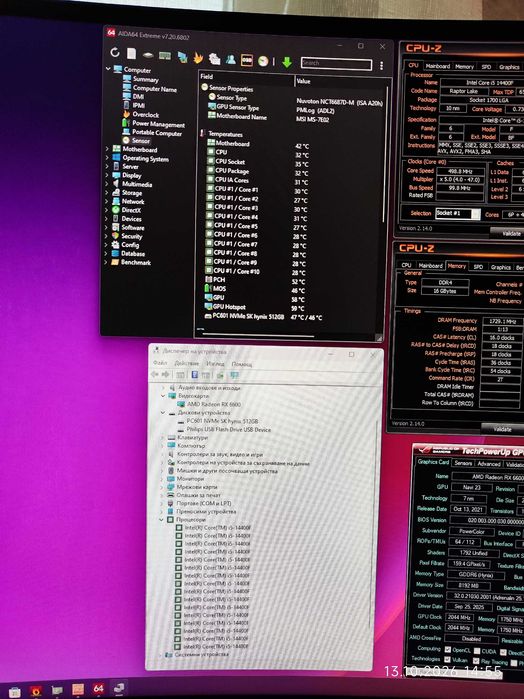Click the AIDA64 icon on the taskbar
Viewport: 524px width, 699px height.
tap(99, 689)
